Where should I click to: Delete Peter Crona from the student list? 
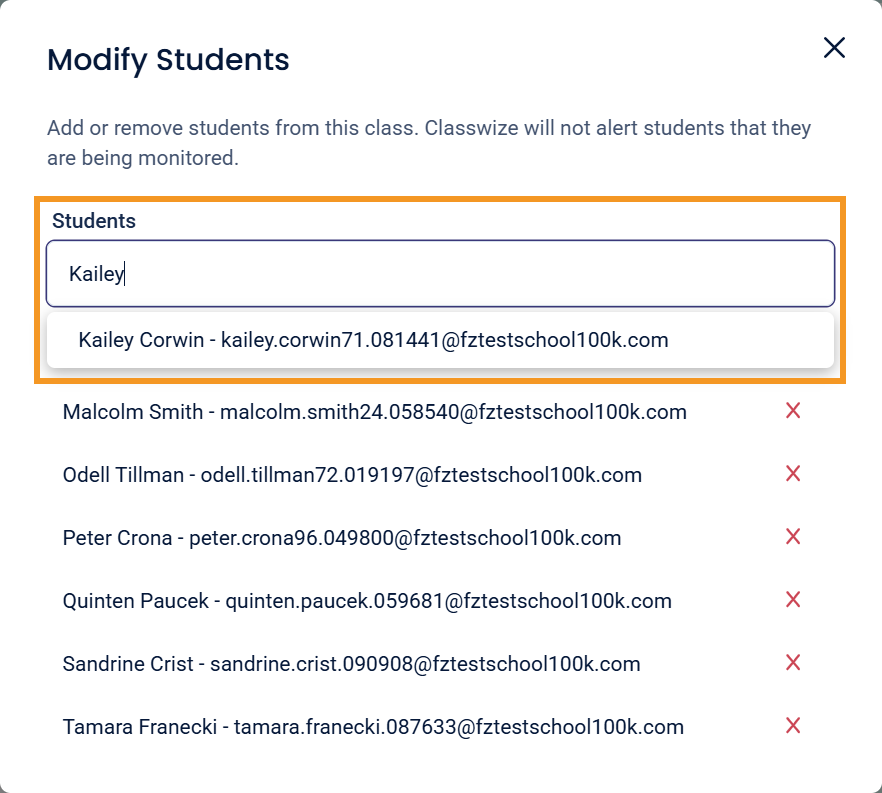point(793,537)
